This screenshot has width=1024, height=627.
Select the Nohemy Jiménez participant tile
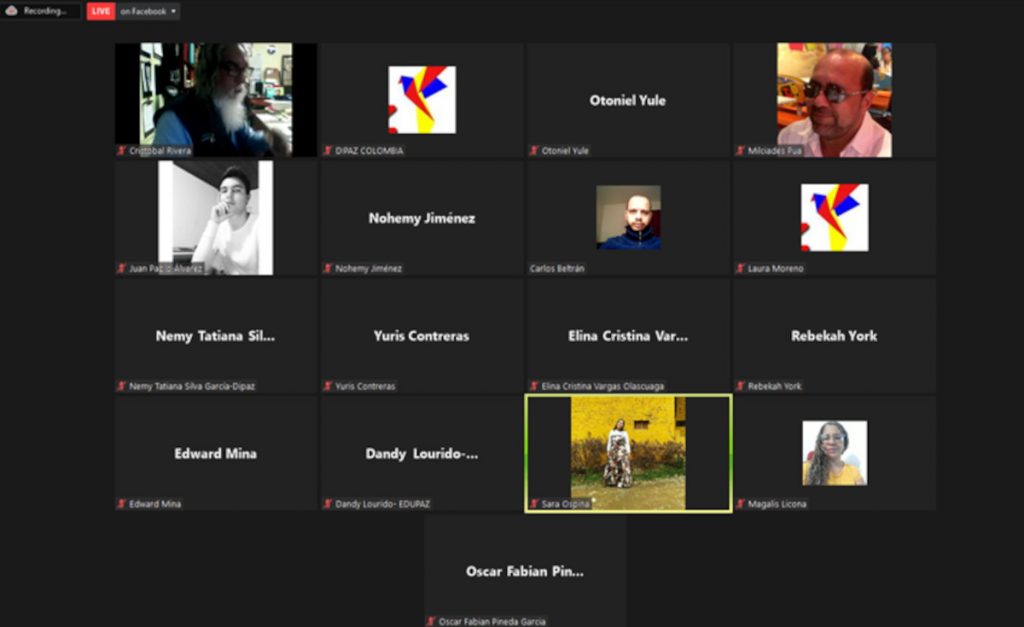(422, 218)
